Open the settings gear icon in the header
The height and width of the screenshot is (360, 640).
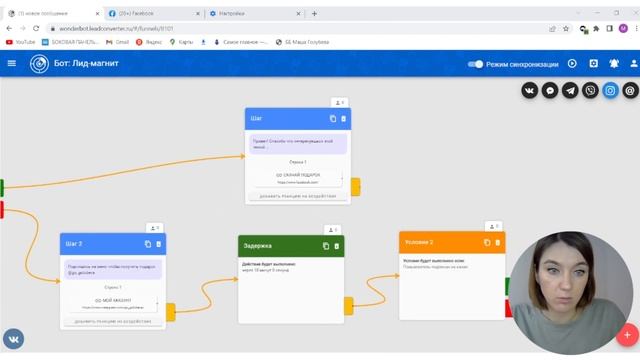[593, 63]
